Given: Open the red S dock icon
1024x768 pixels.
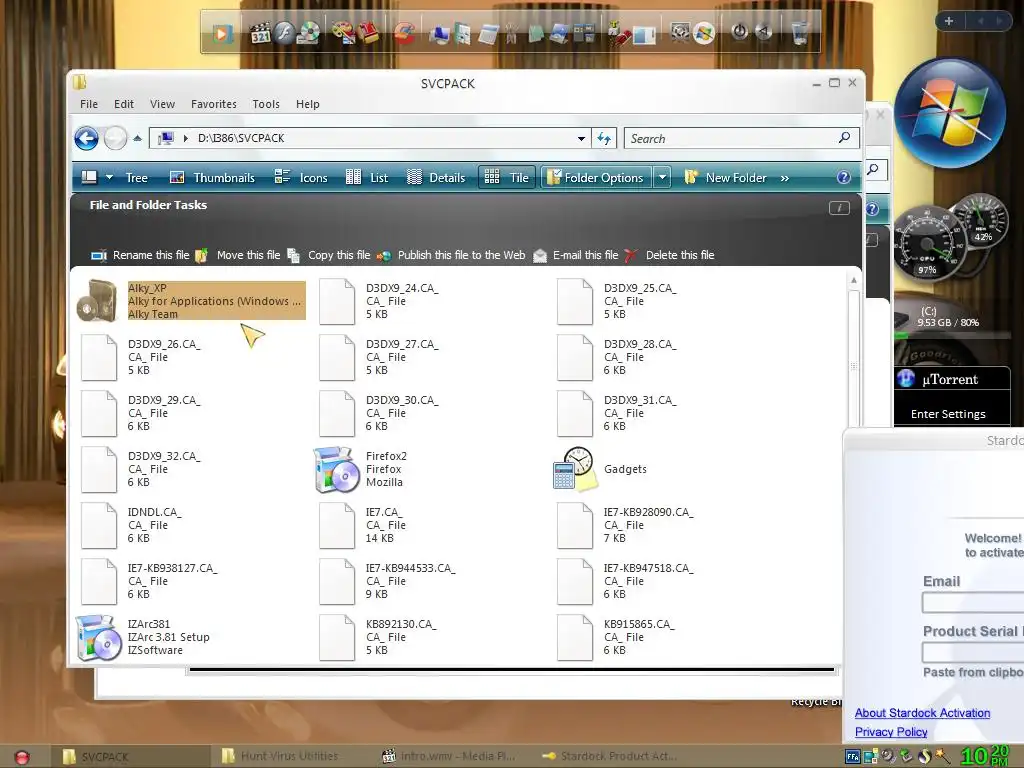Looking at the screenshot, I should pyautogui.click(x=404, y=33).
